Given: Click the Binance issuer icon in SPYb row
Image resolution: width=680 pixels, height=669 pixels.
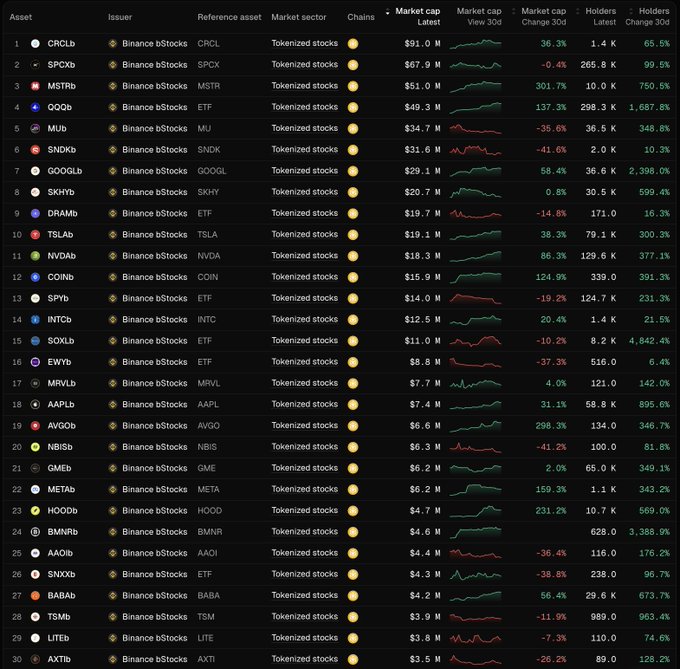Looking at the screenshot, I should click(113, 298).
